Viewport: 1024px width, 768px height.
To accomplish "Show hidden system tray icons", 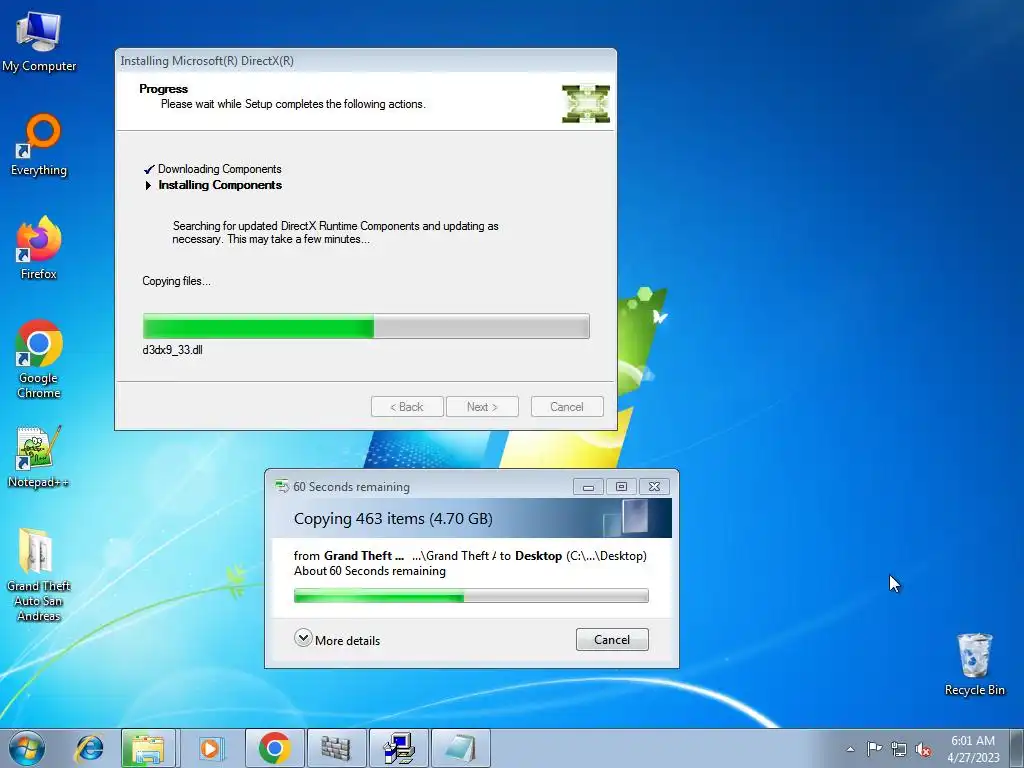I will pyautogui.click(x=850, y=749).
